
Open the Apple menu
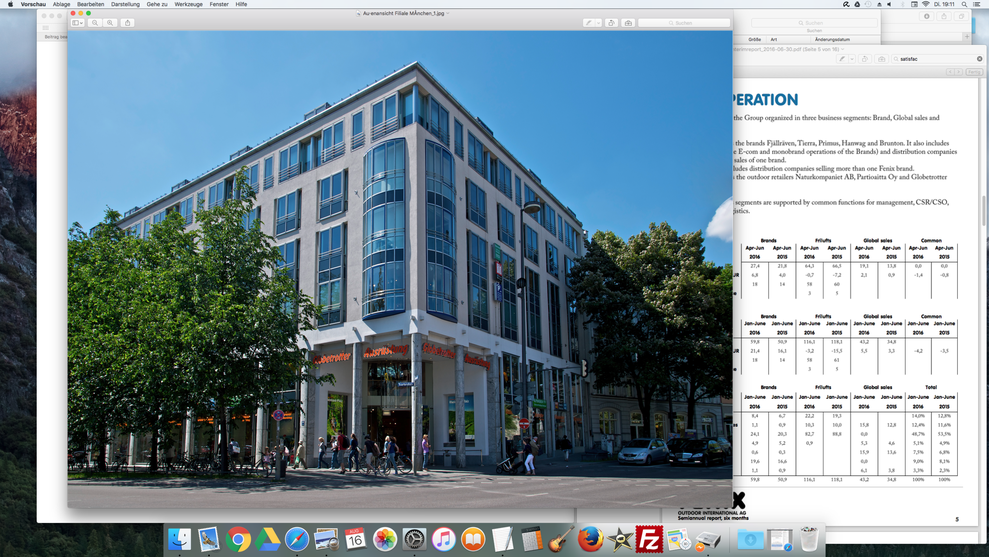point(9,4)
